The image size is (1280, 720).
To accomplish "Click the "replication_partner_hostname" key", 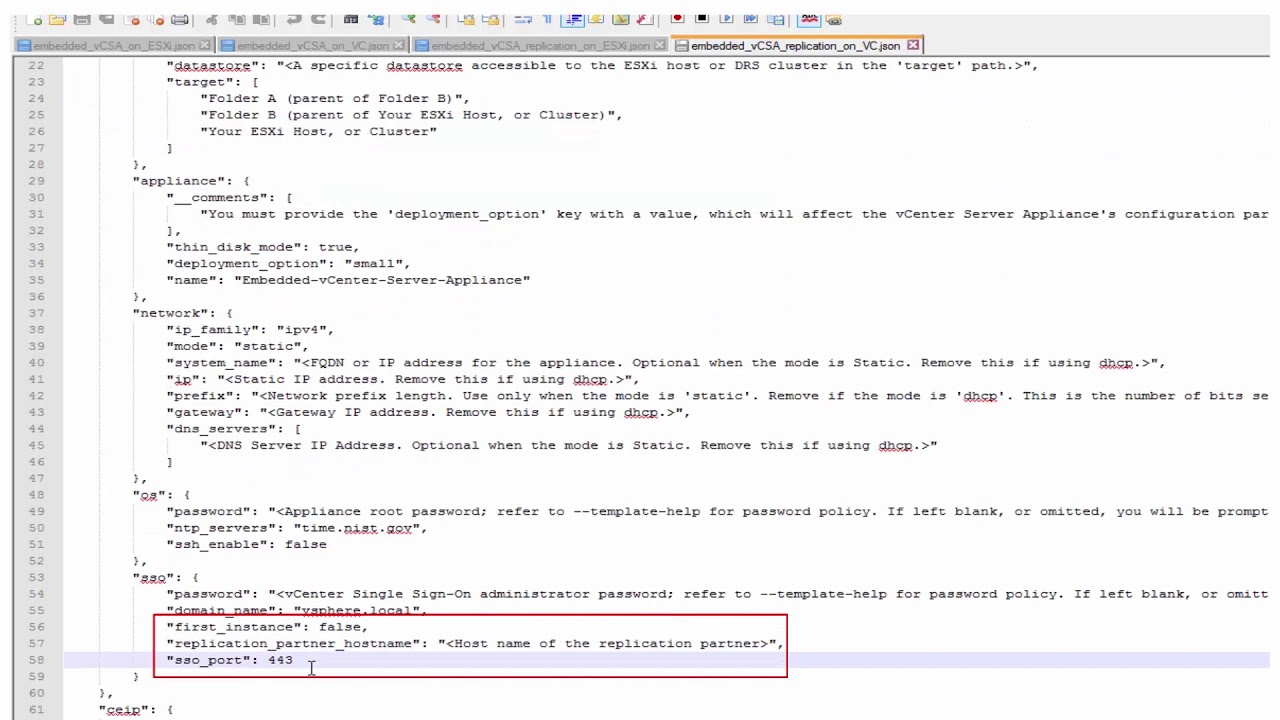I will pos(293,643).
